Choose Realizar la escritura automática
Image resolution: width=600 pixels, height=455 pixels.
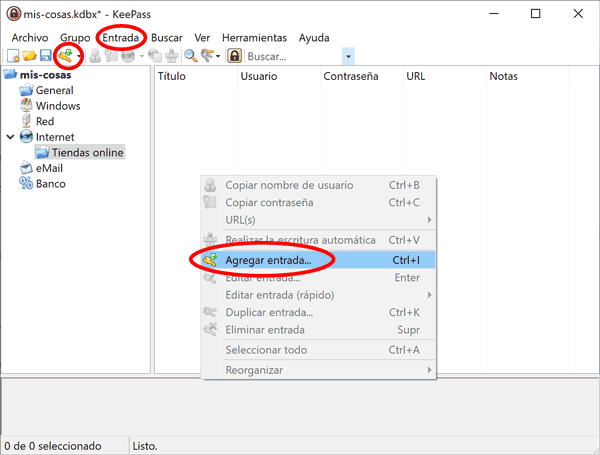pyautogui.click(x=319, y=240)
